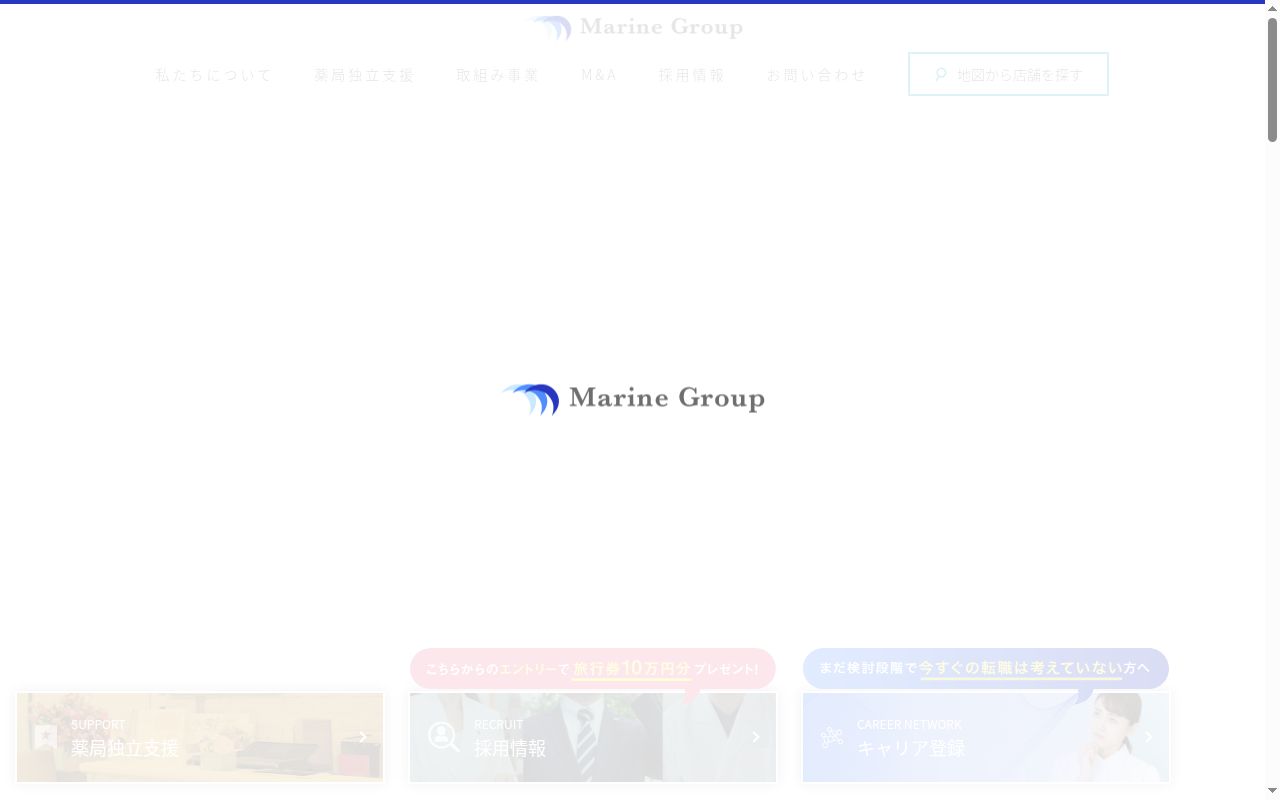1280x800 pixels.
Task: Click the pink 旅行券10万円分プレゼント bubble
Action: (x=593, y=669)
